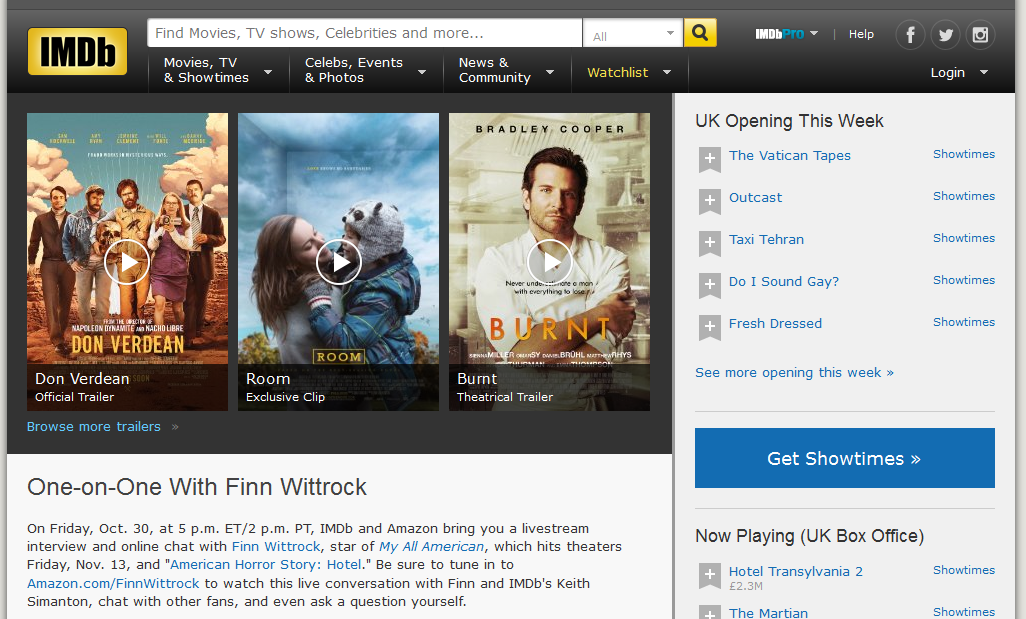Open the search category All dropdown

633,33
